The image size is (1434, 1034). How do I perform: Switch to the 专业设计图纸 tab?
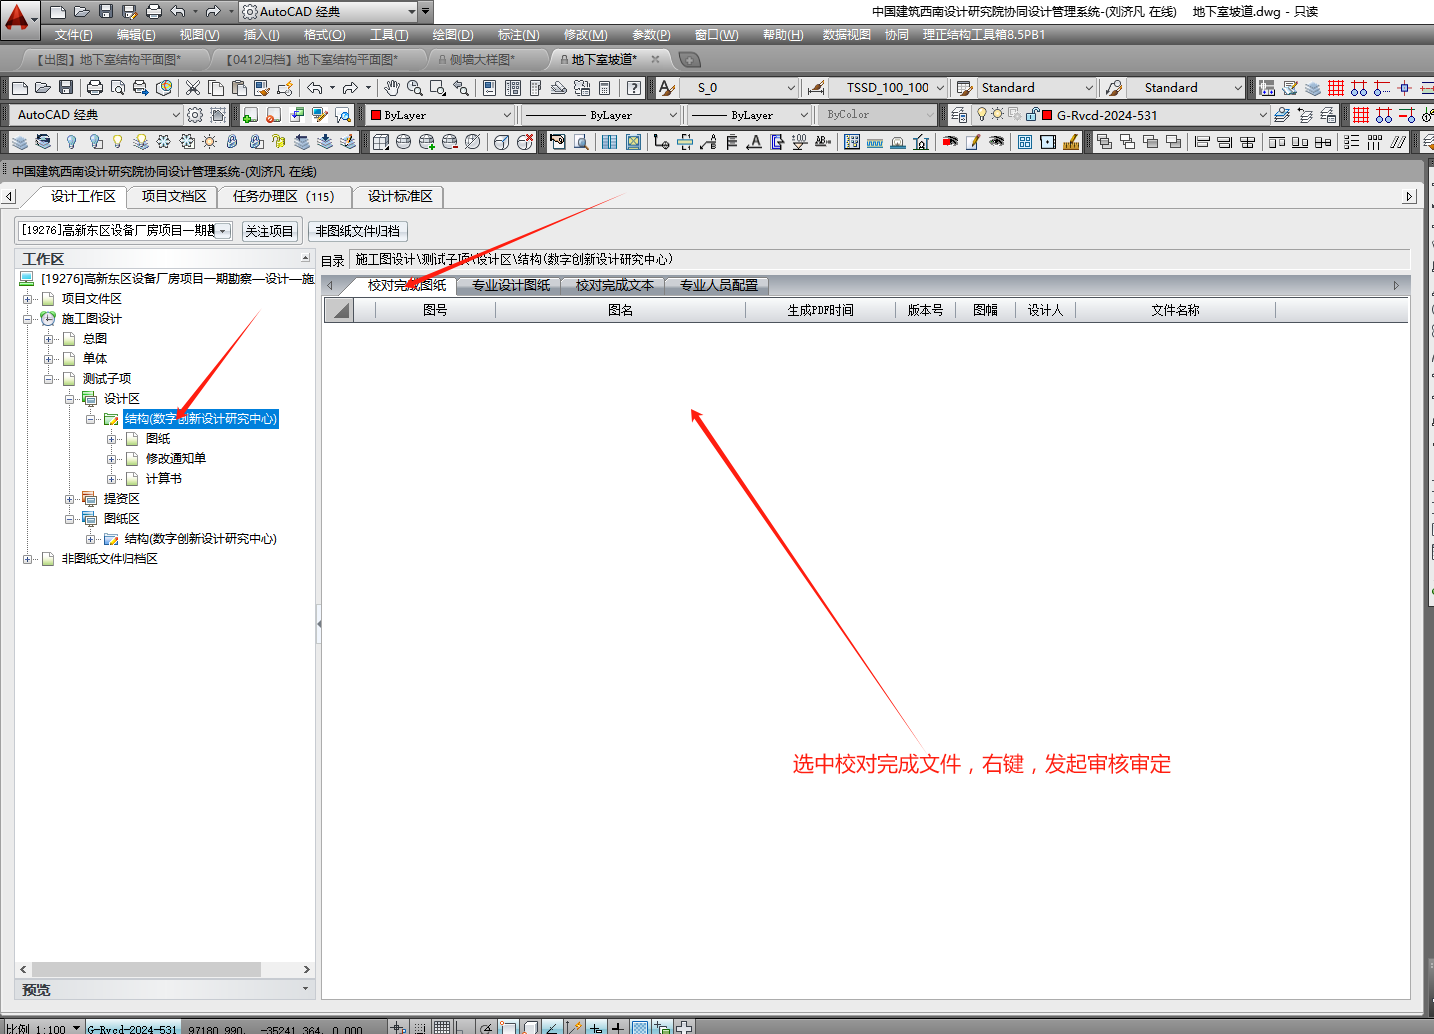click(511, 285)
